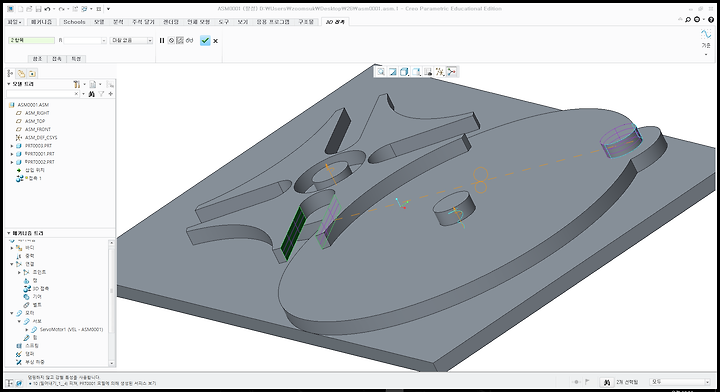
Task: Click the saved orientations icon in graphics toolbar
Action: click(416, 72)
